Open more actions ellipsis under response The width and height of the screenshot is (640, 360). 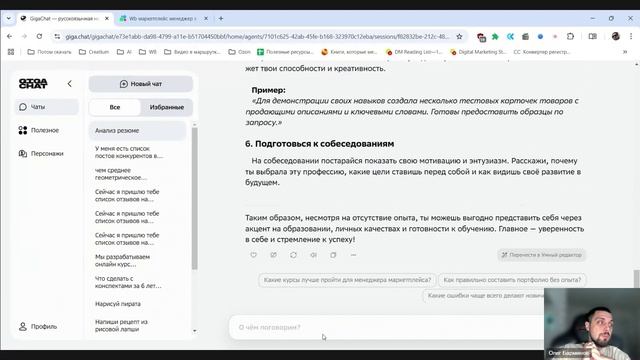(x=353, y=255)
